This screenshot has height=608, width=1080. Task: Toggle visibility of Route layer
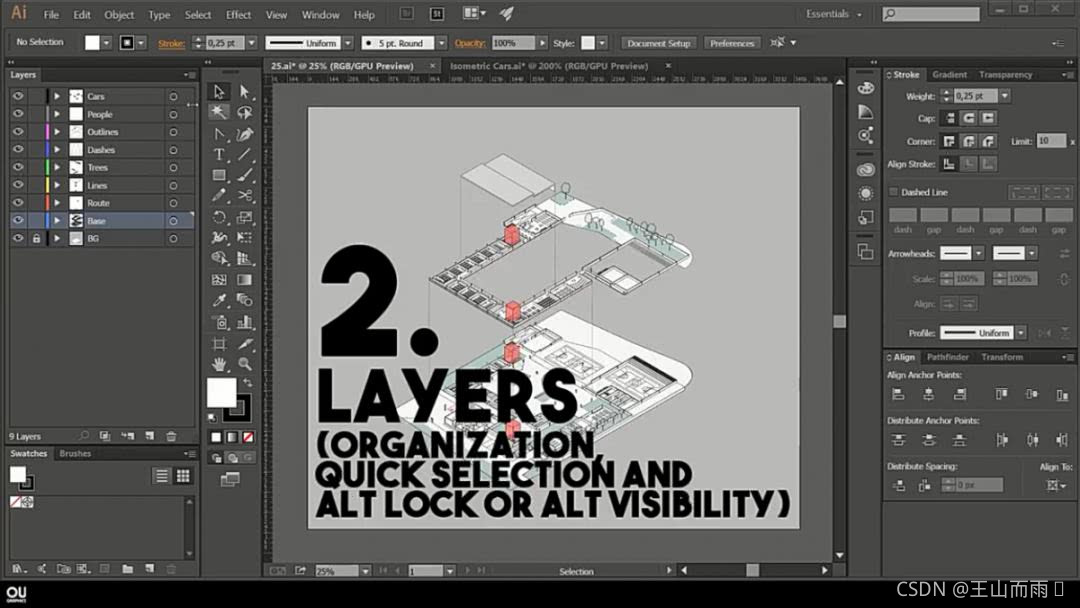point(18,203)
